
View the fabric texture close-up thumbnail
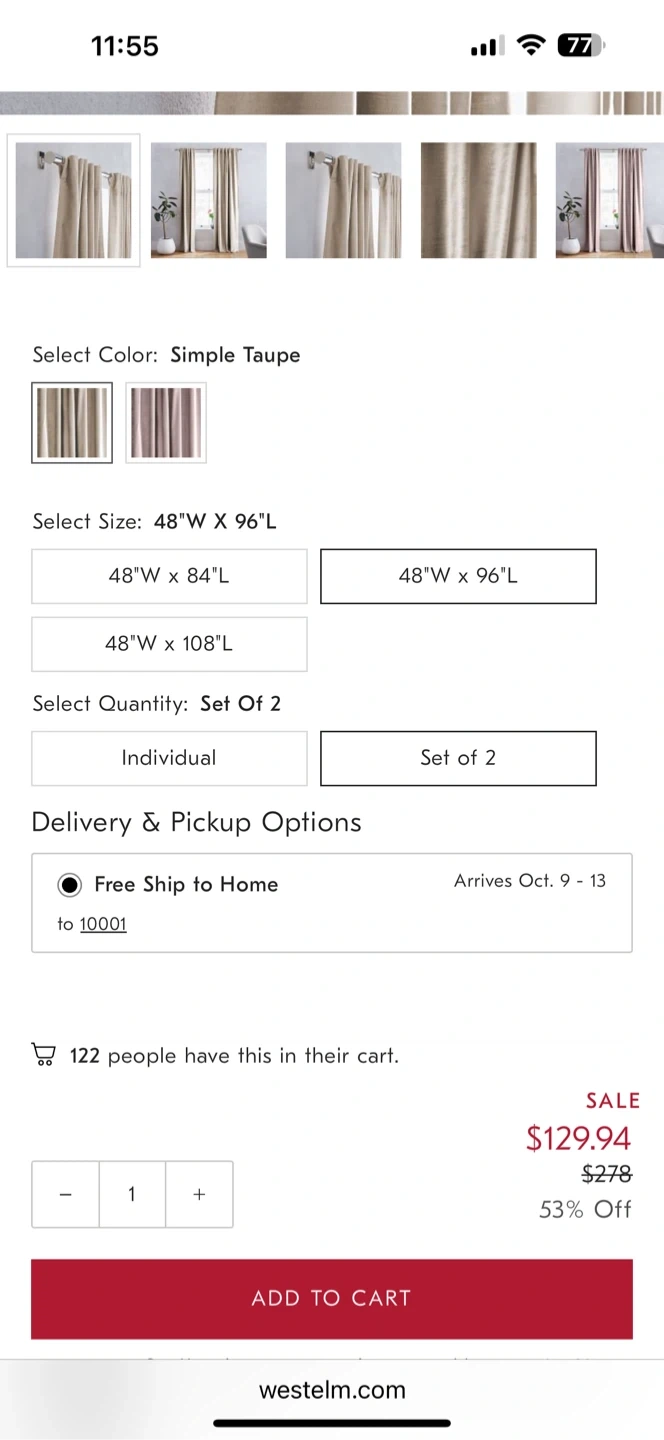point(479,200)
